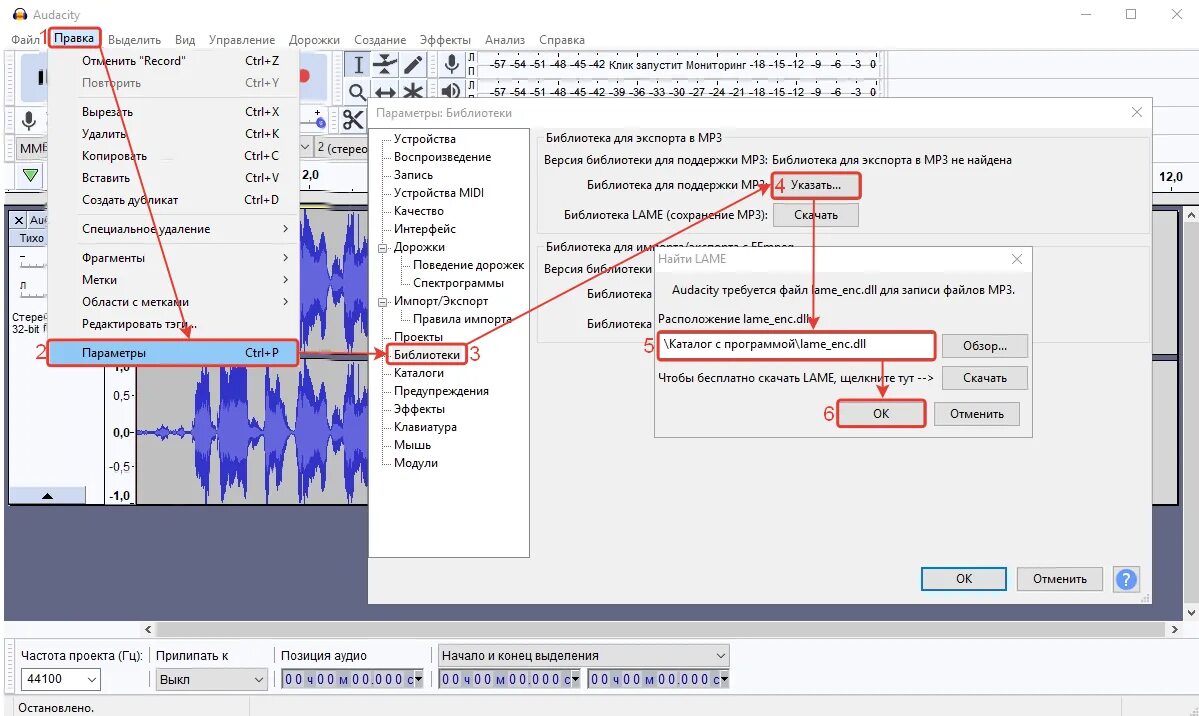The width and height of the screenshot is (1199, 716).
Task: Click the speaker icon to enable playback meter
Action: [x=450, y=91]
